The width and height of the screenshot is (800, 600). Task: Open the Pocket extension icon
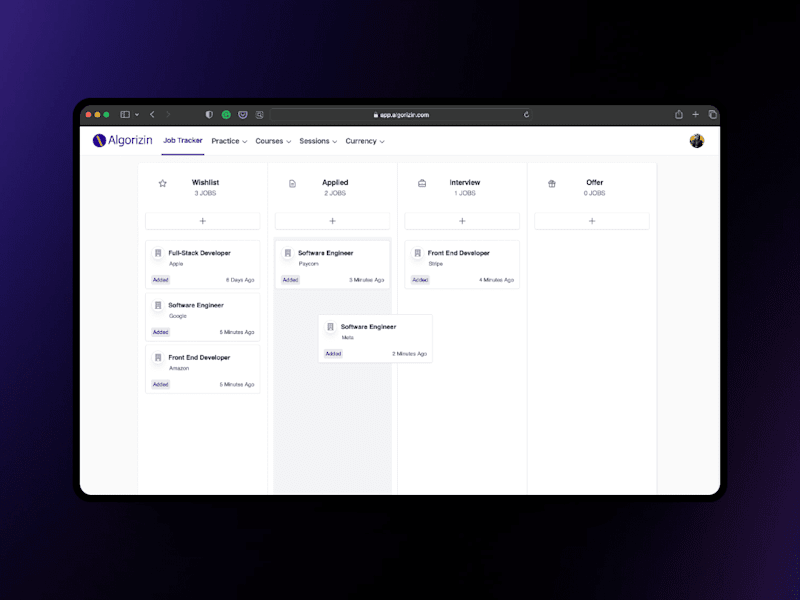click(243, 115)
